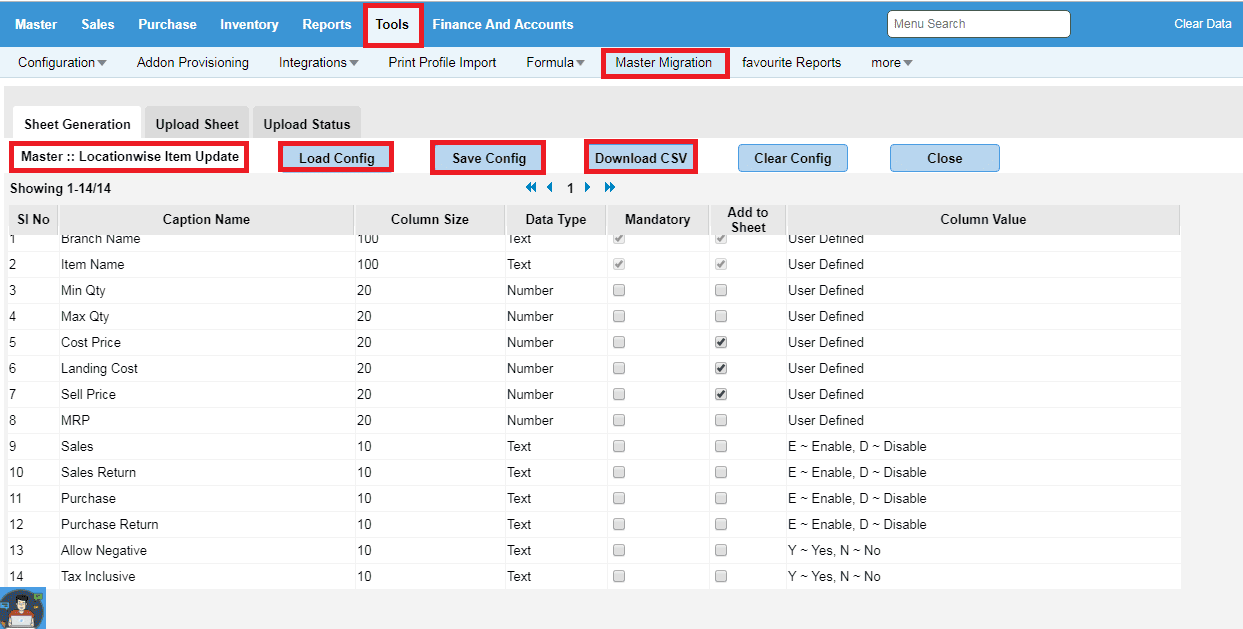Open the Sales menu

pos(98,24)
